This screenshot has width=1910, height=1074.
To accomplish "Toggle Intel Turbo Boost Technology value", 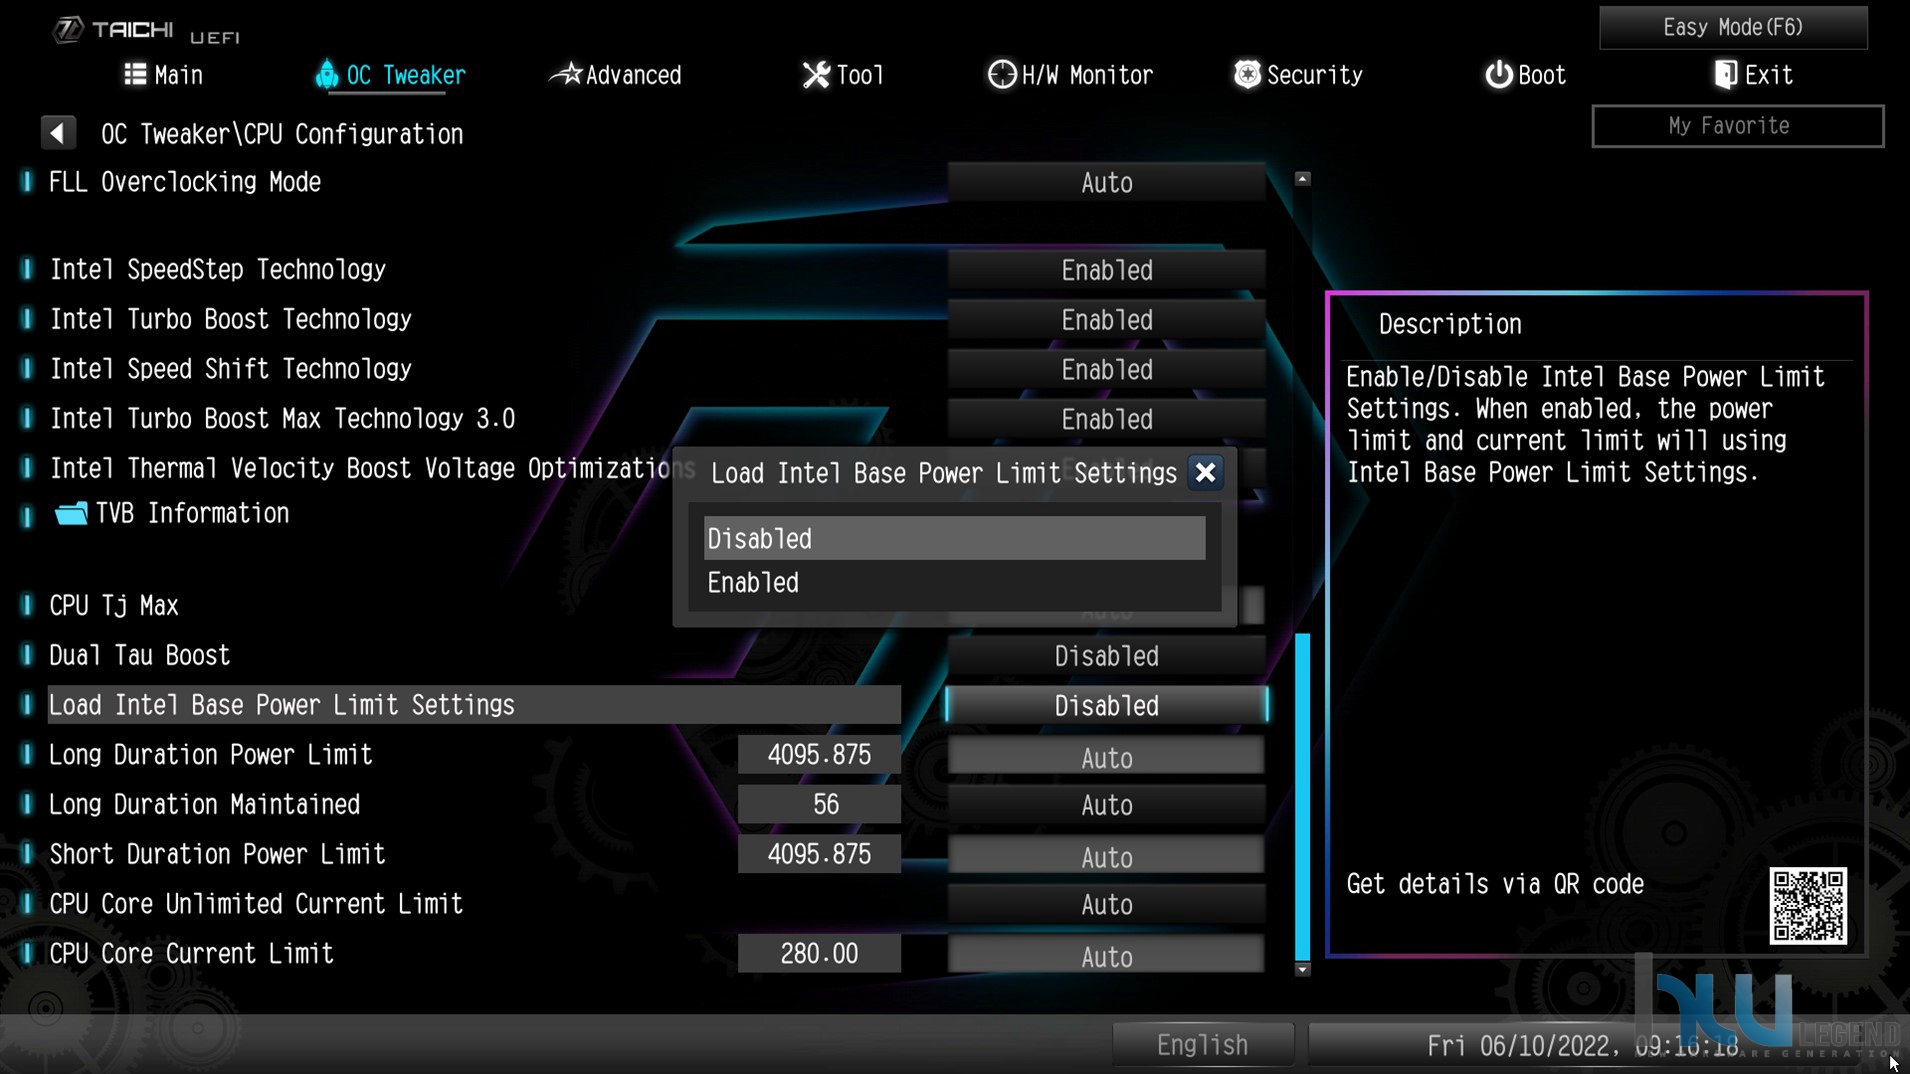I will tap(1106, 320).
